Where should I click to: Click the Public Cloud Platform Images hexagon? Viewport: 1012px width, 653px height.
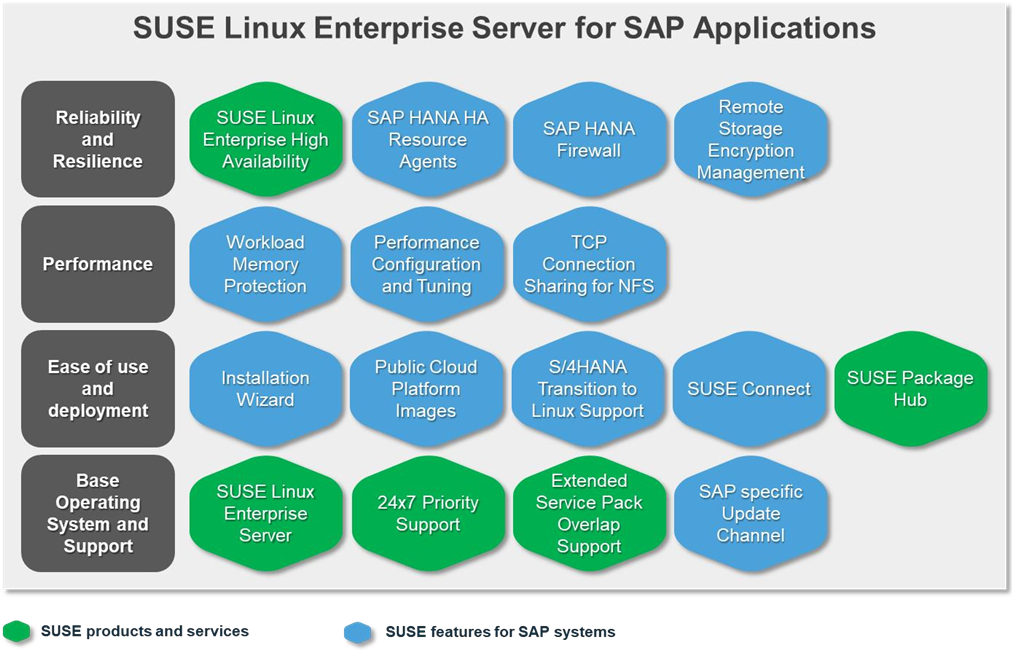tap(426, 388)
